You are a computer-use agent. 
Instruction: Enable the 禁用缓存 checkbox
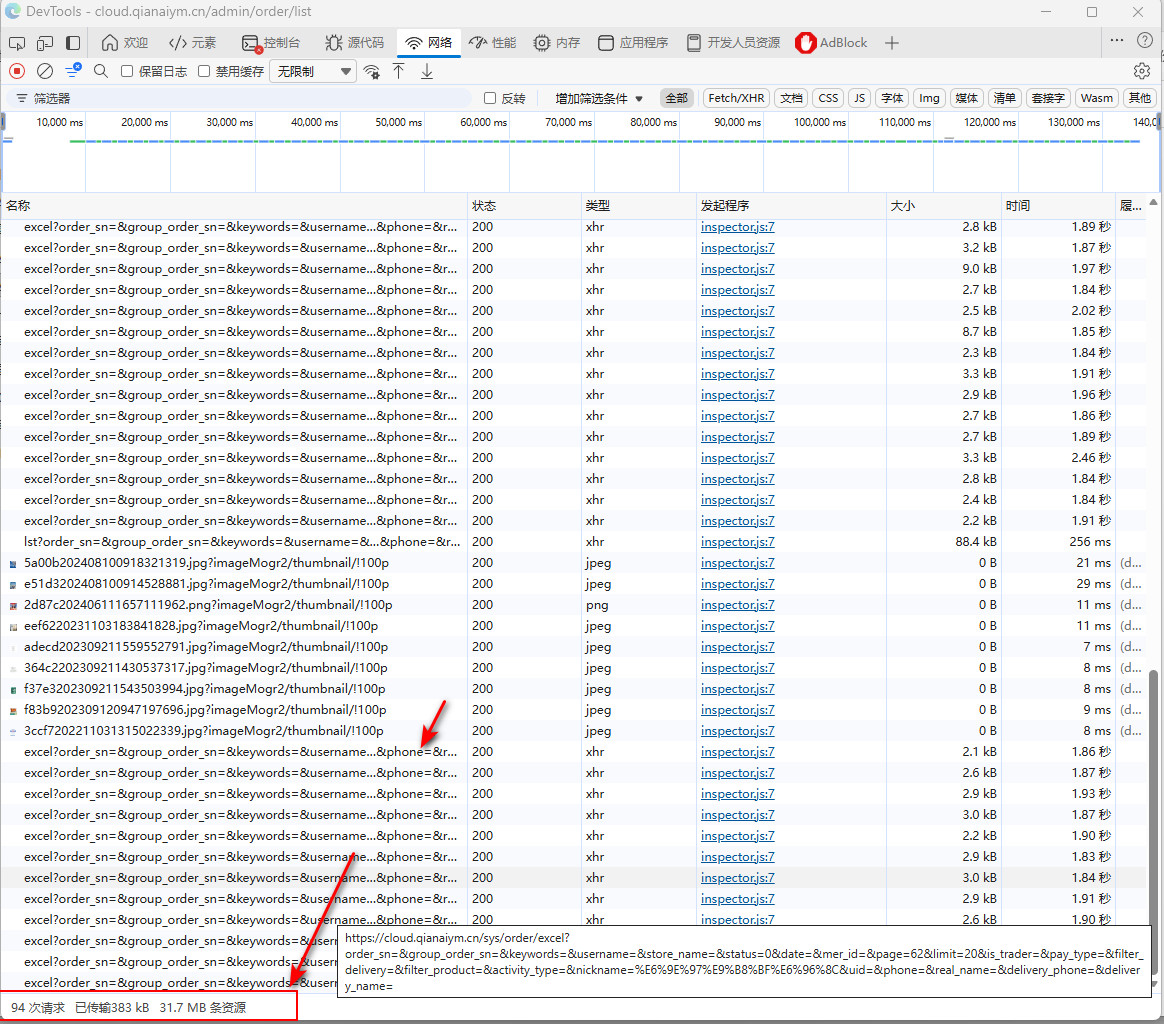click(x=204, y=71)
